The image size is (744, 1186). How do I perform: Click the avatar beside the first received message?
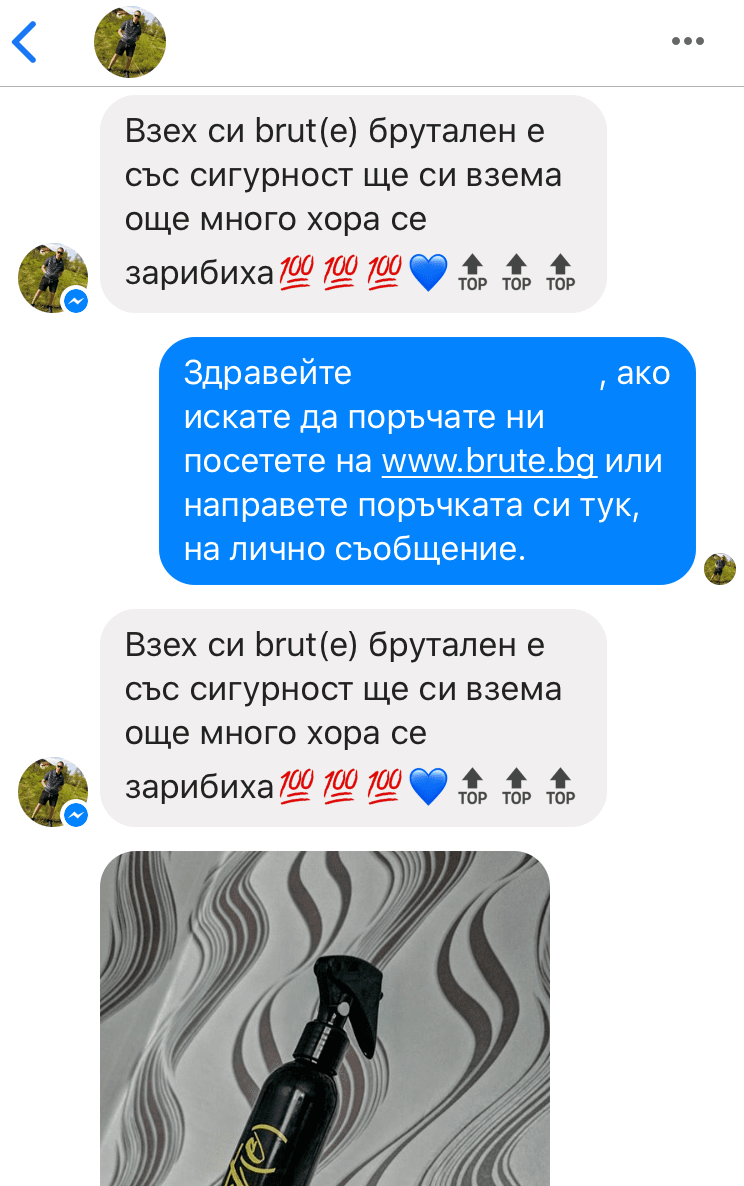click(x=53, y=278)
